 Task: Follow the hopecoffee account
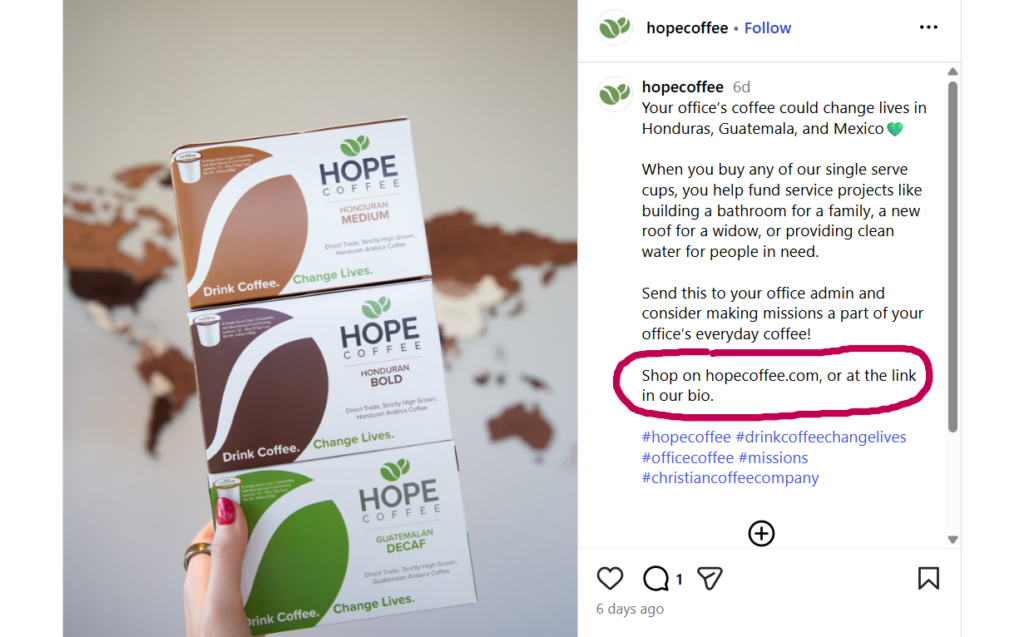[767, 28]
